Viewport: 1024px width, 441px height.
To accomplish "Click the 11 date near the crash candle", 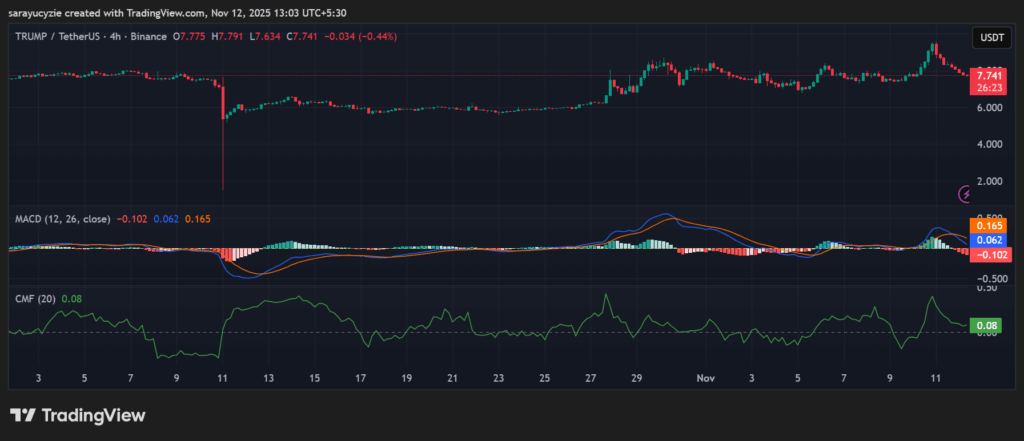I will (x=222, y=379).
